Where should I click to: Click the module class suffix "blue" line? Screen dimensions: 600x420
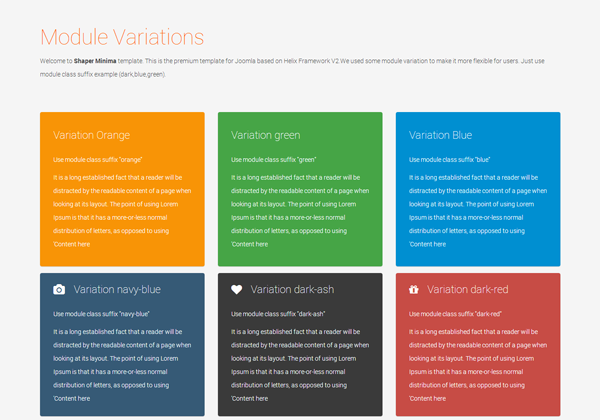[x=450, y=159]
